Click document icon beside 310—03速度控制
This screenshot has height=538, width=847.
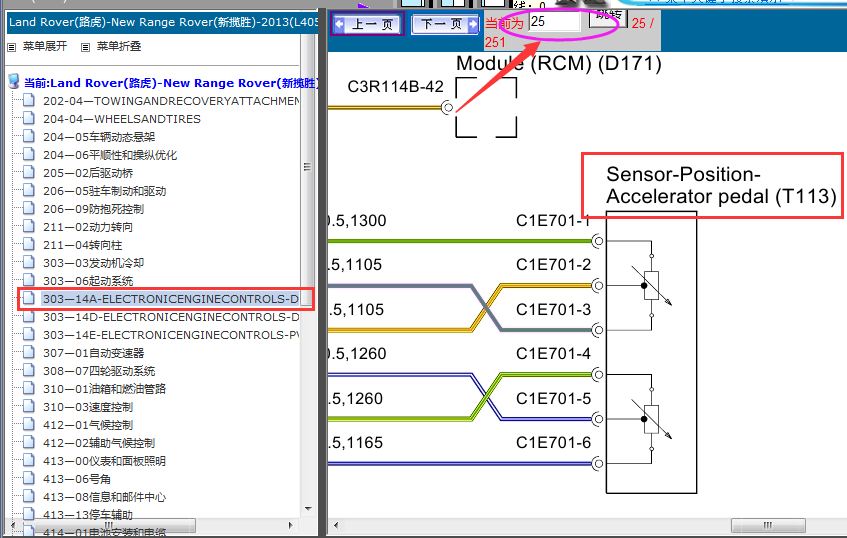(29, 406)
